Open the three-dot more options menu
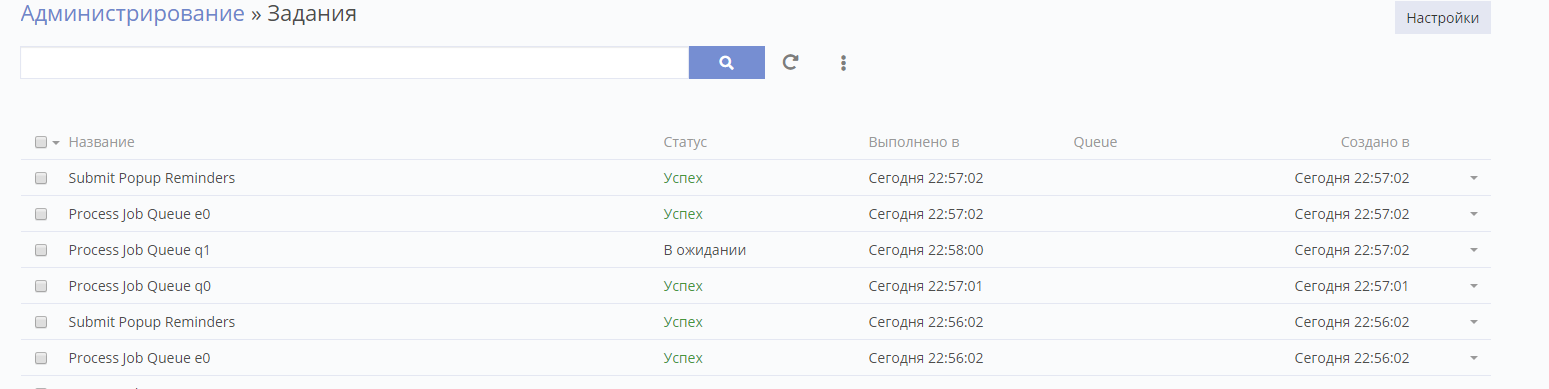Screen dimensions: 1549x389 click(844, 63)
